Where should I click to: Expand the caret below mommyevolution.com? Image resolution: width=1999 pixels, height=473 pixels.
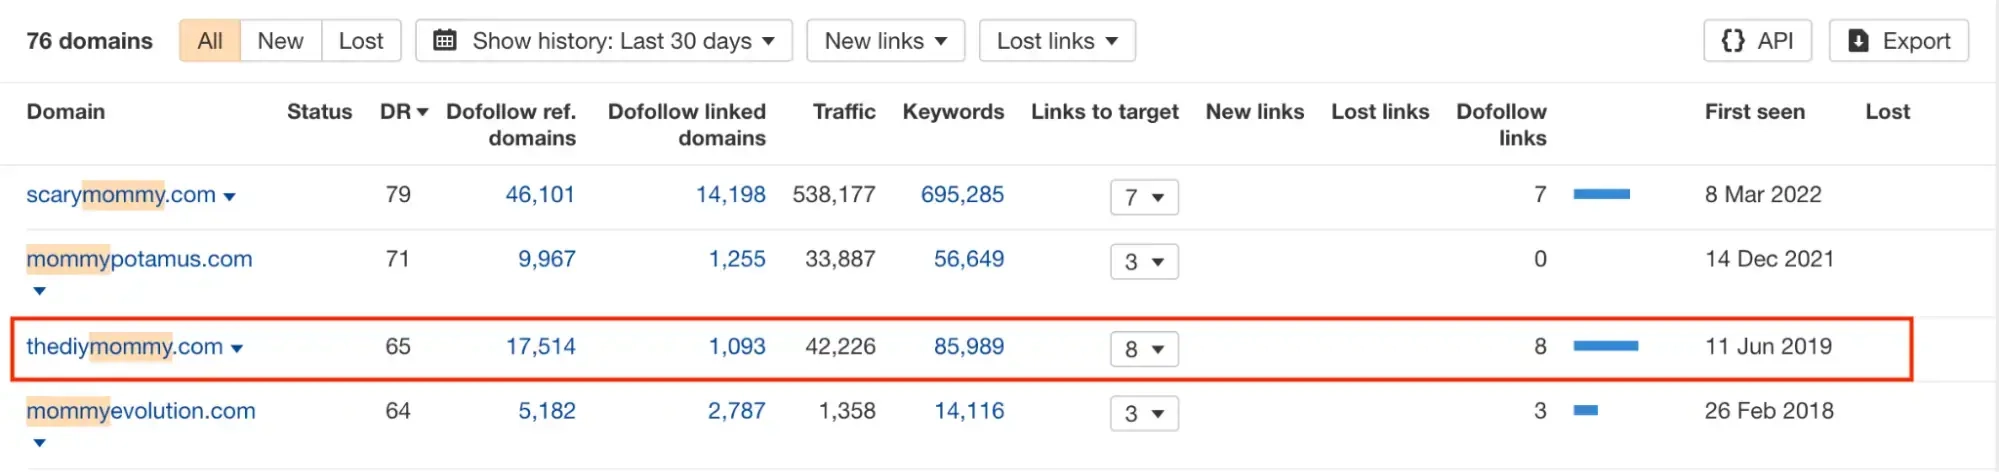(x=39, y=443)
